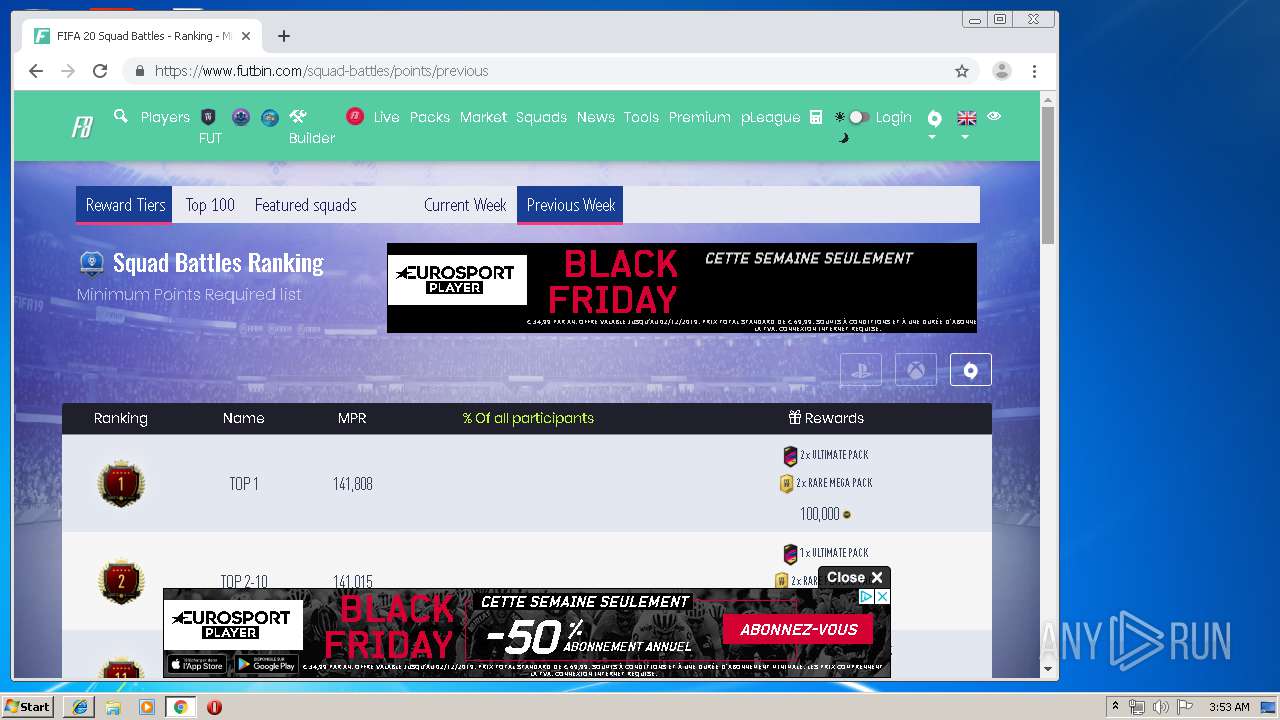Click the Rare Mega Pack icon in TOP 1 row
The width and height of the screenshot is (1280, 720).
tap(787, 484)
